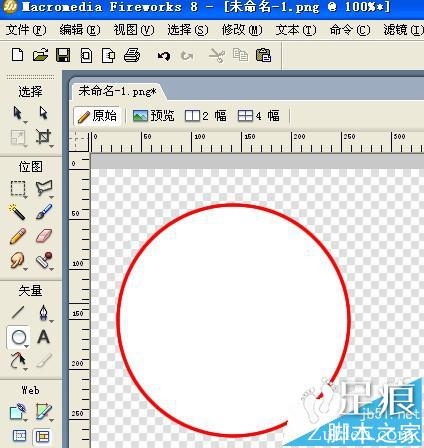
Task: Select the Brush tool
Action: [44, 212]
